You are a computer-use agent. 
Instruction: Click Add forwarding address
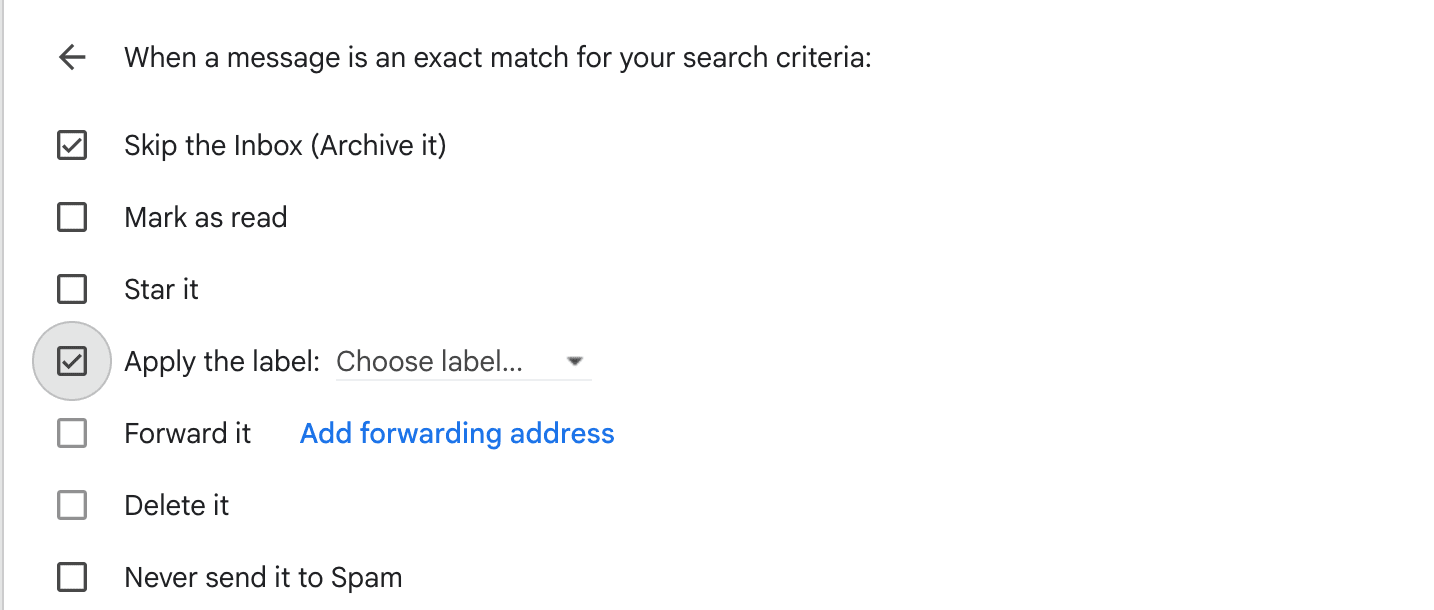pos(456,433)
